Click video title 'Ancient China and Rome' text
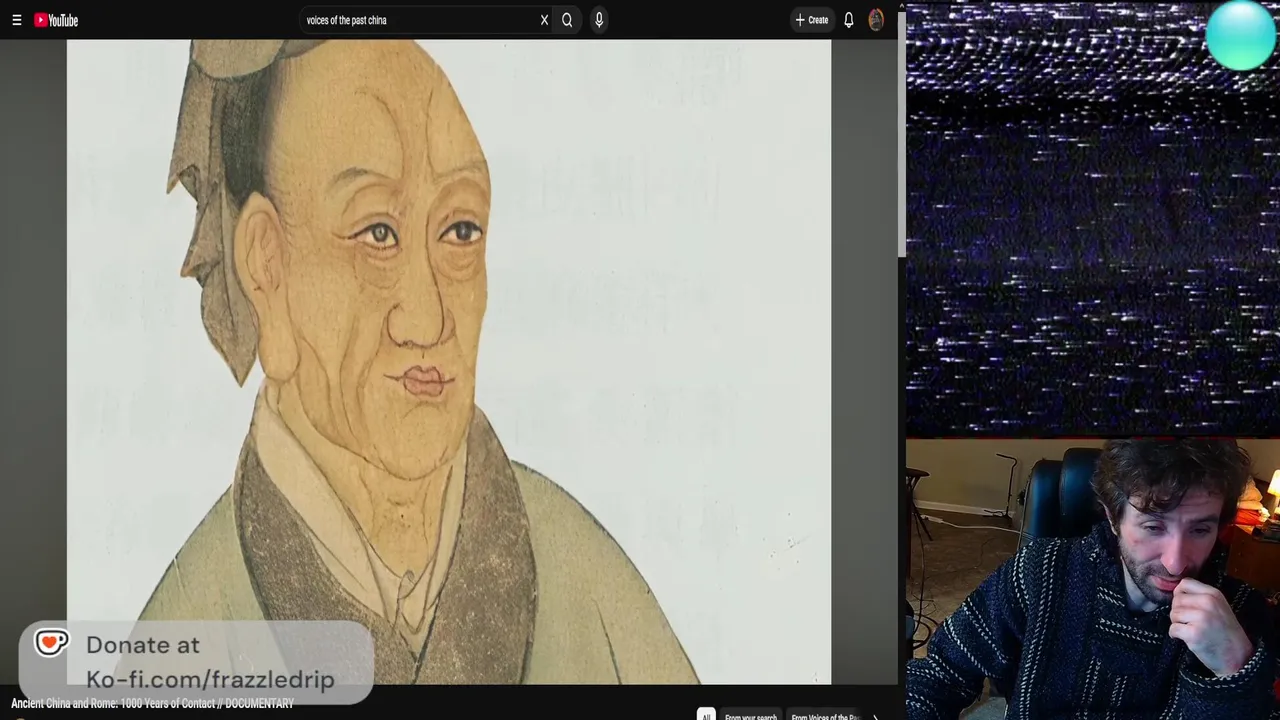 [x=152, y=704]
